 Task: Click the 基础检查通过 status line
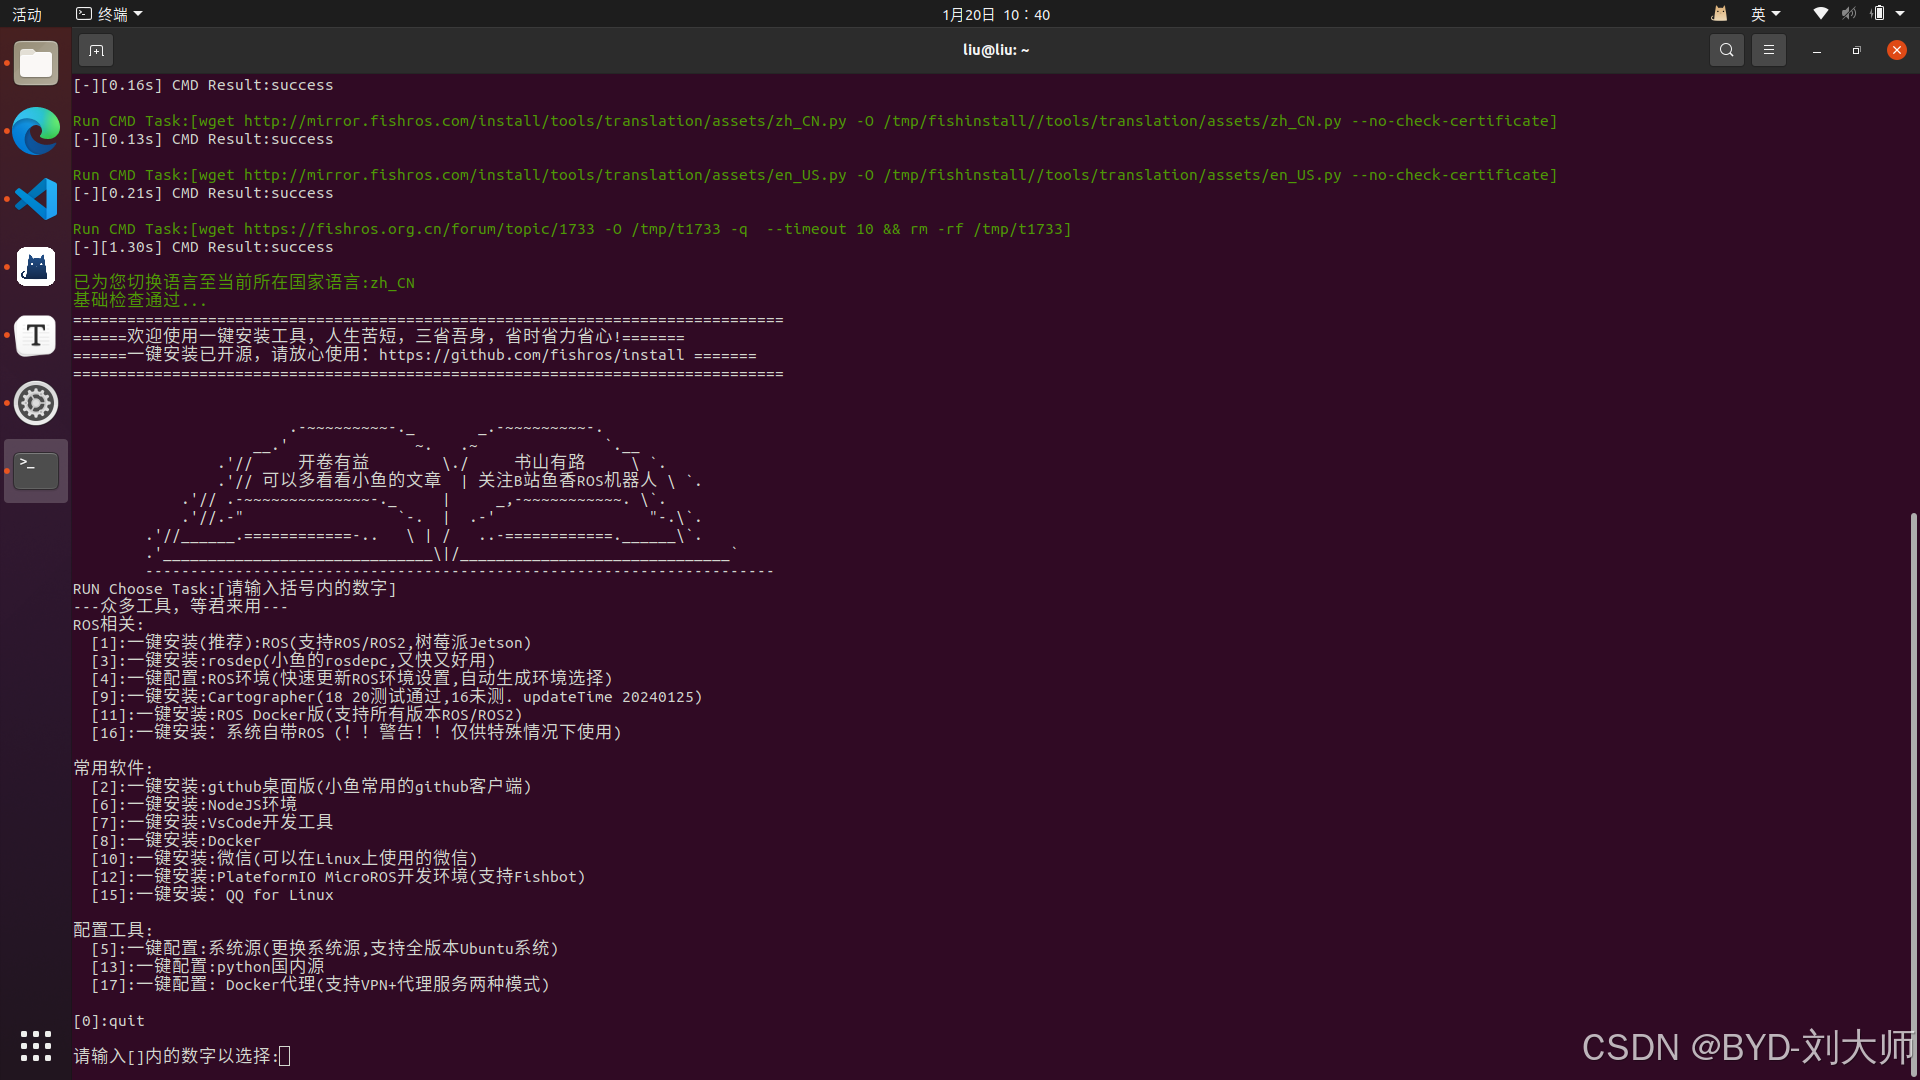tap(140, 301)
